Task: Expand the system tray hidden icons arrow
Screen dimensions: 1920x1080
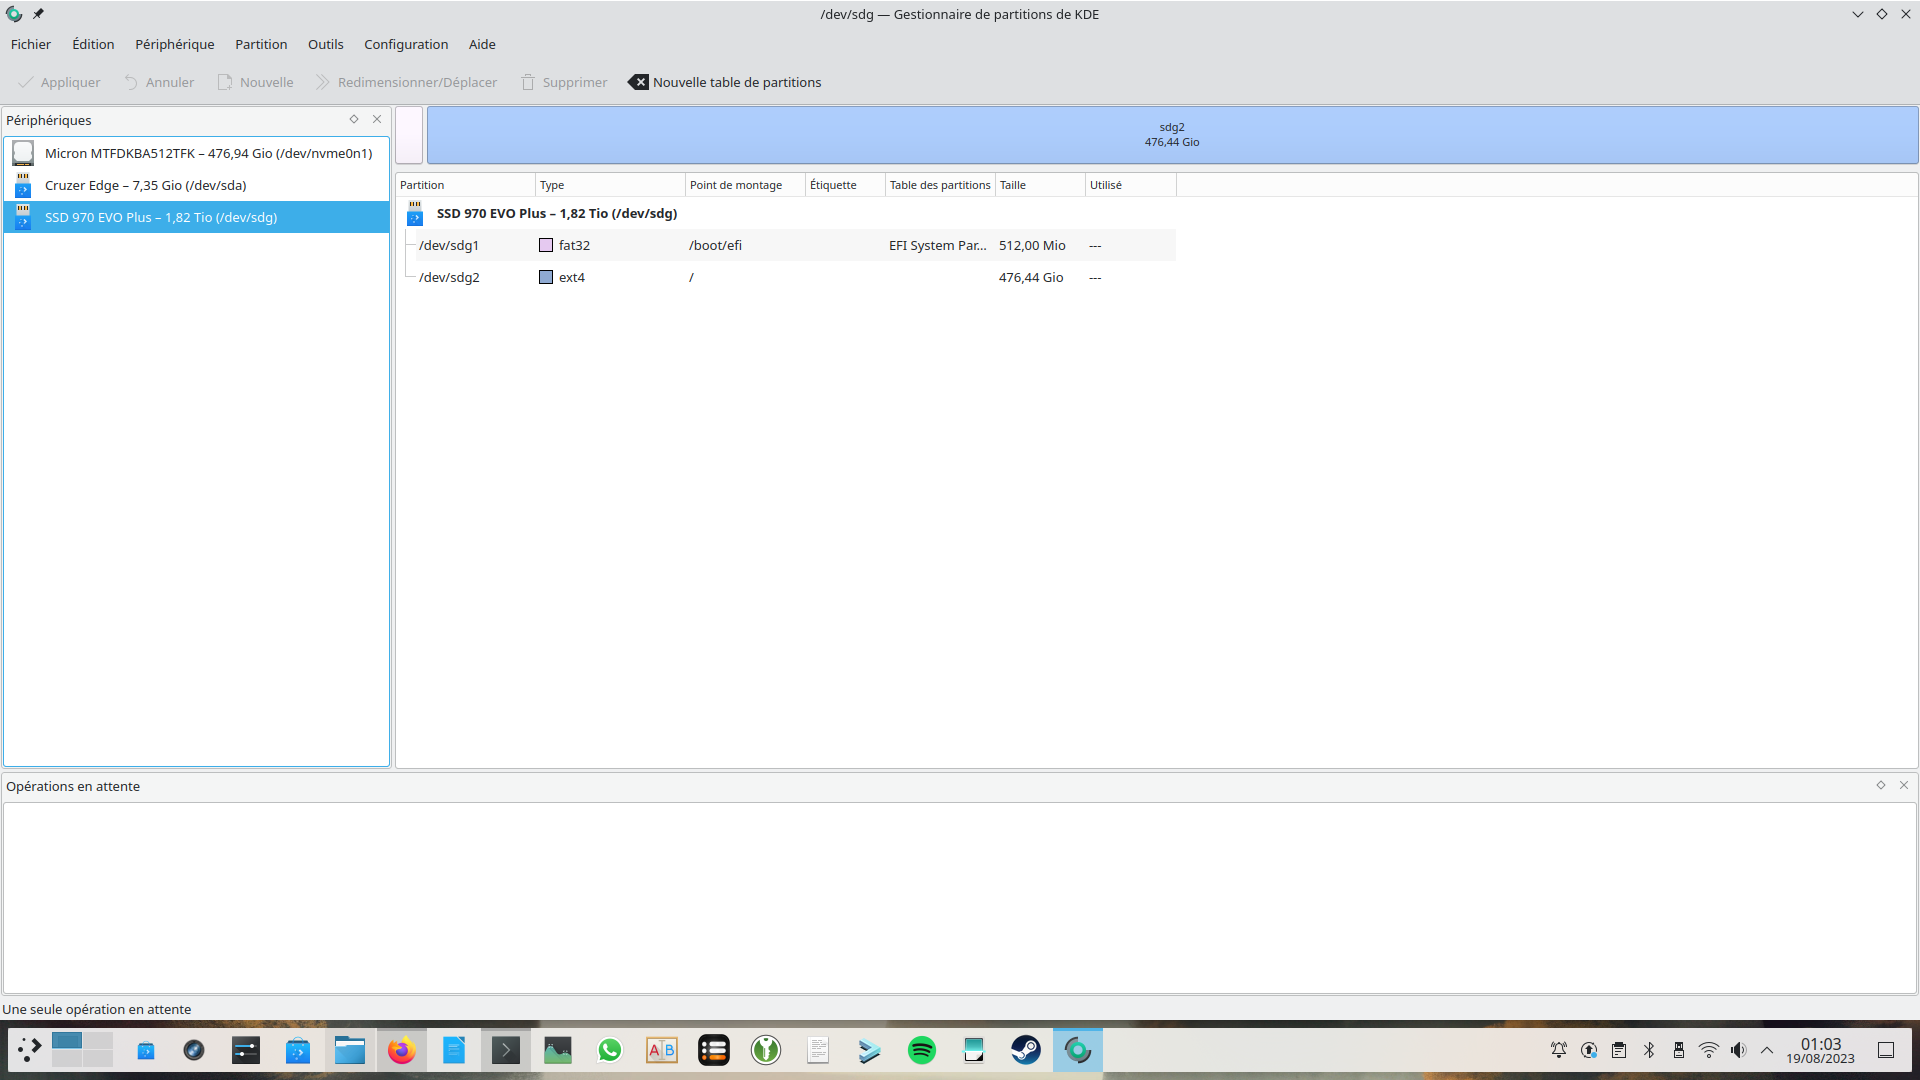Action: coord(1767,1050)
